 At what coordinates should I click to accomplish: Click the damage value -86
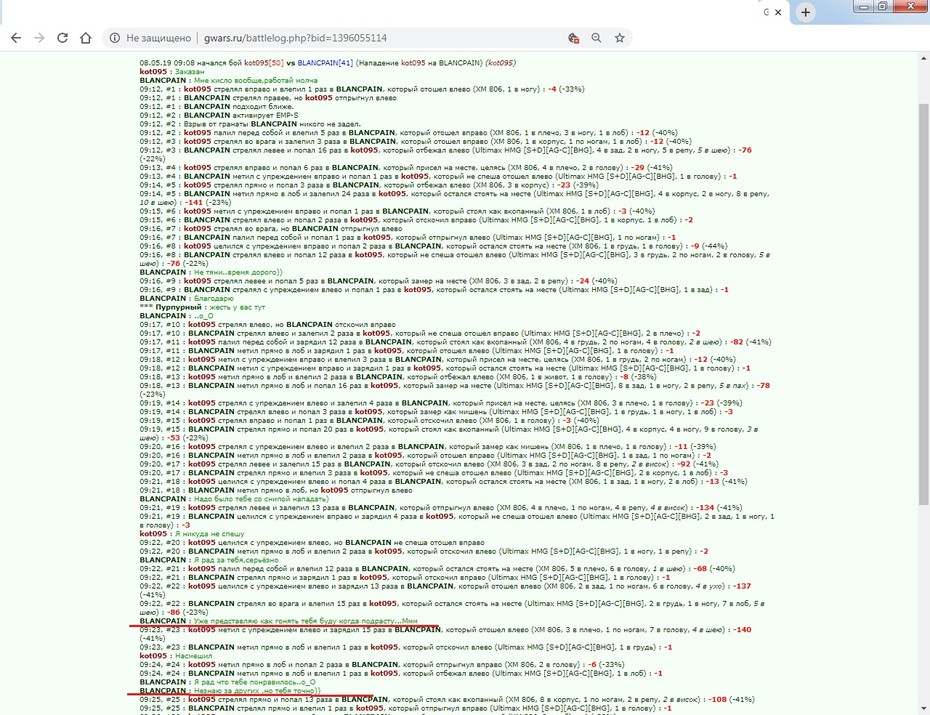pyautogui.click(x=173, y=612)
